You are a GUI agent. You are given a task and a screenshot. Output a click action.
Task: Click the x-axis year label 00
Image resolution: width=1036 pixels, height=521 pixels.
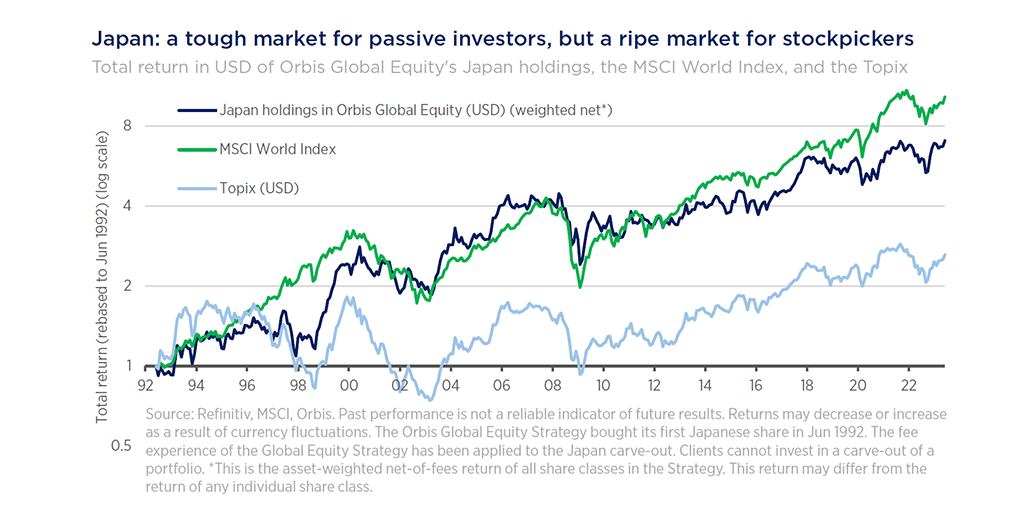[348, 385]
